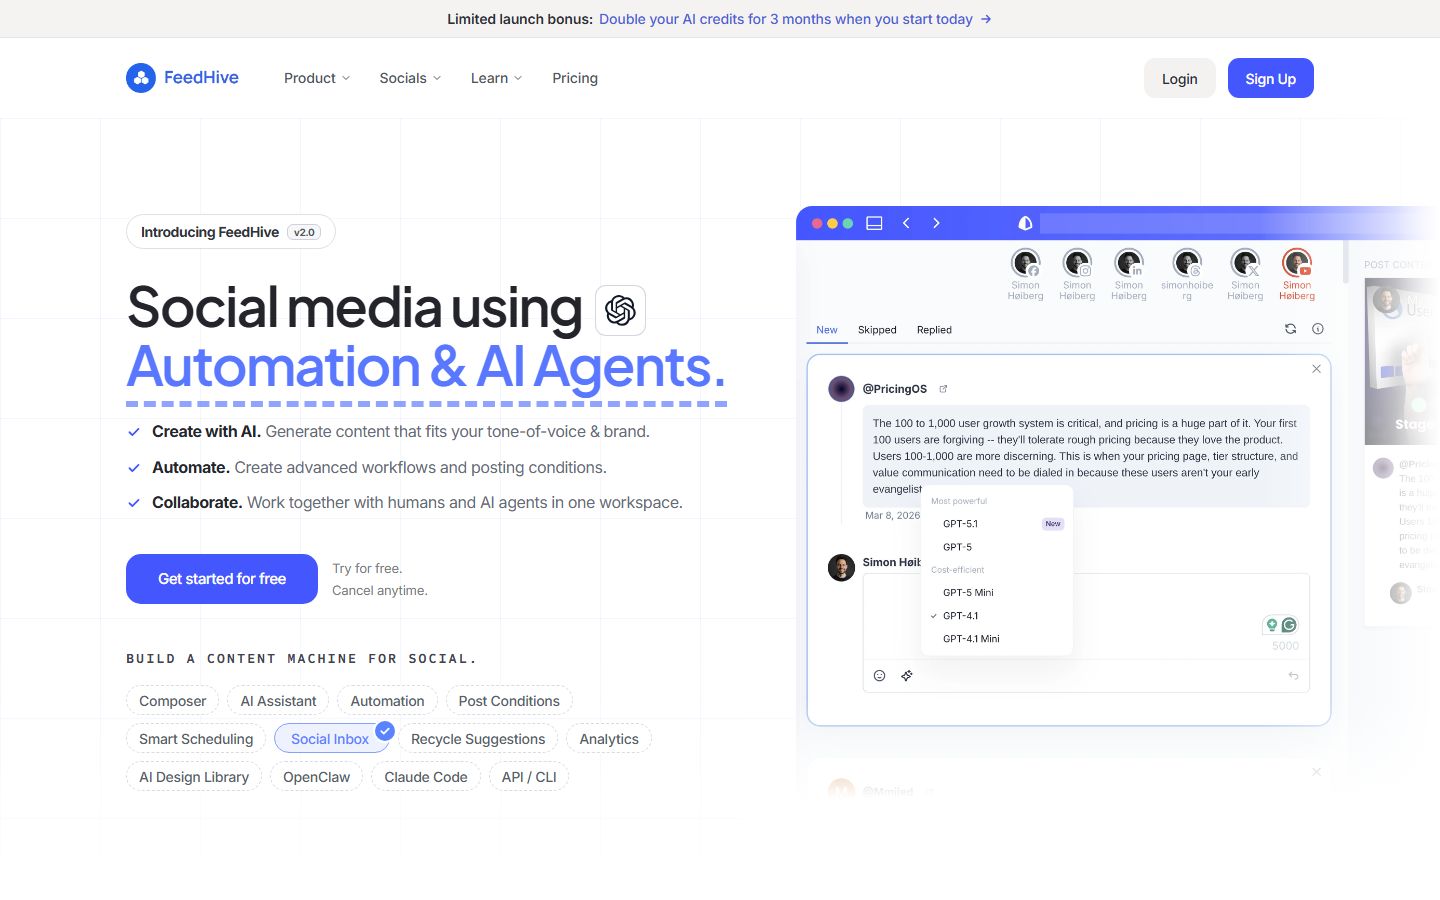
Task: Click the info icon next to refresh
Action: [x=1318, y=329]
